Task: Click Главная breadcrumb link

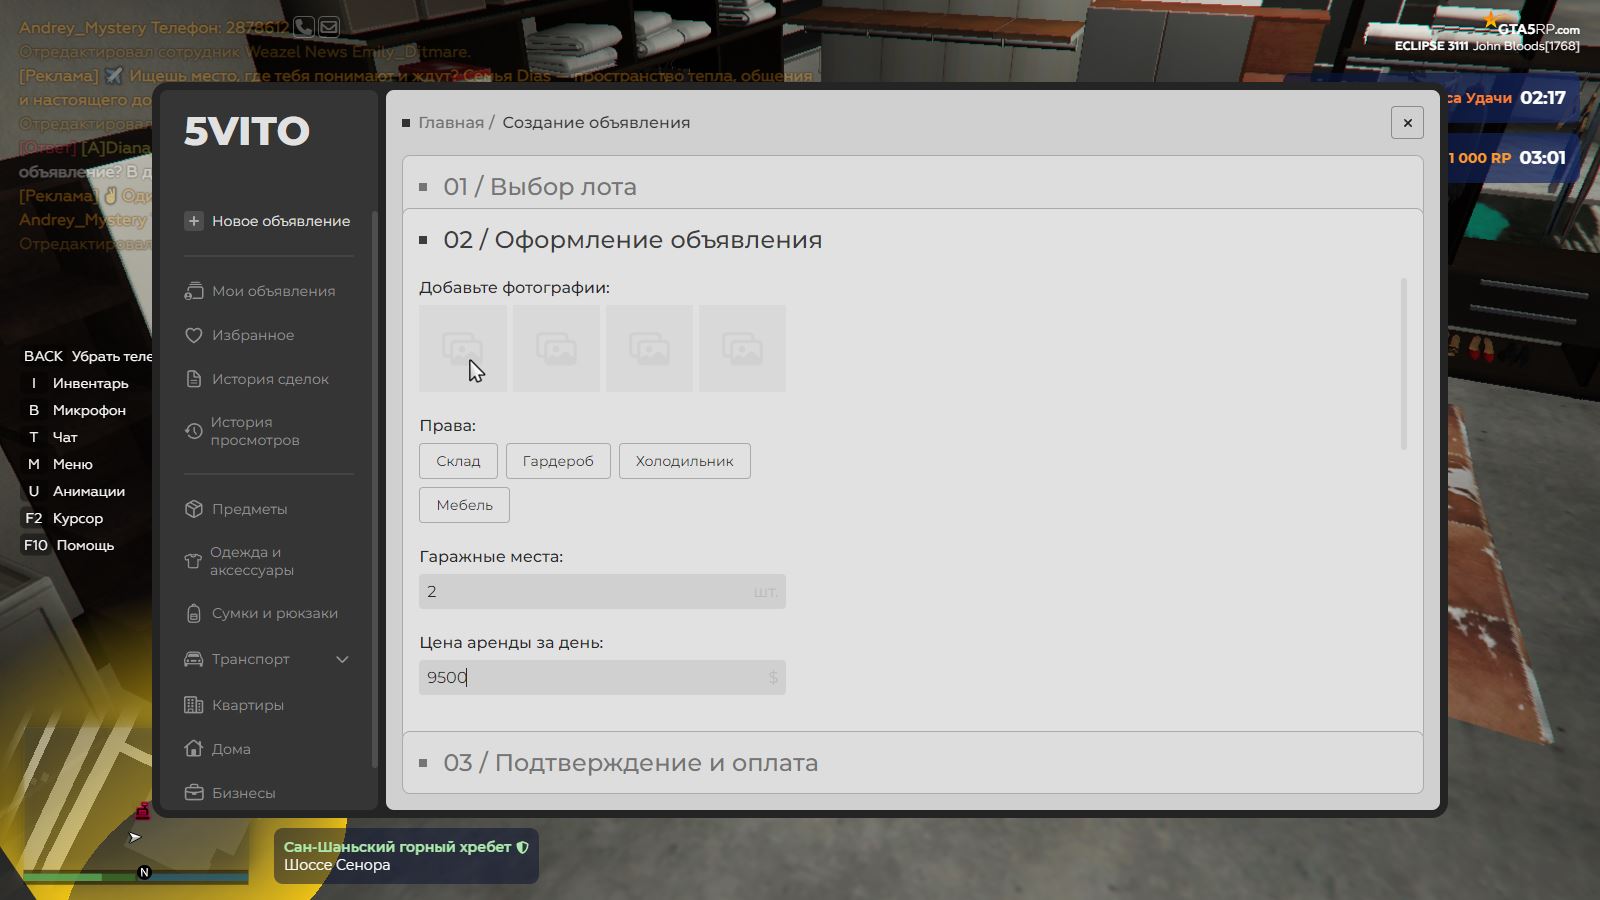Action: point(450,123)
